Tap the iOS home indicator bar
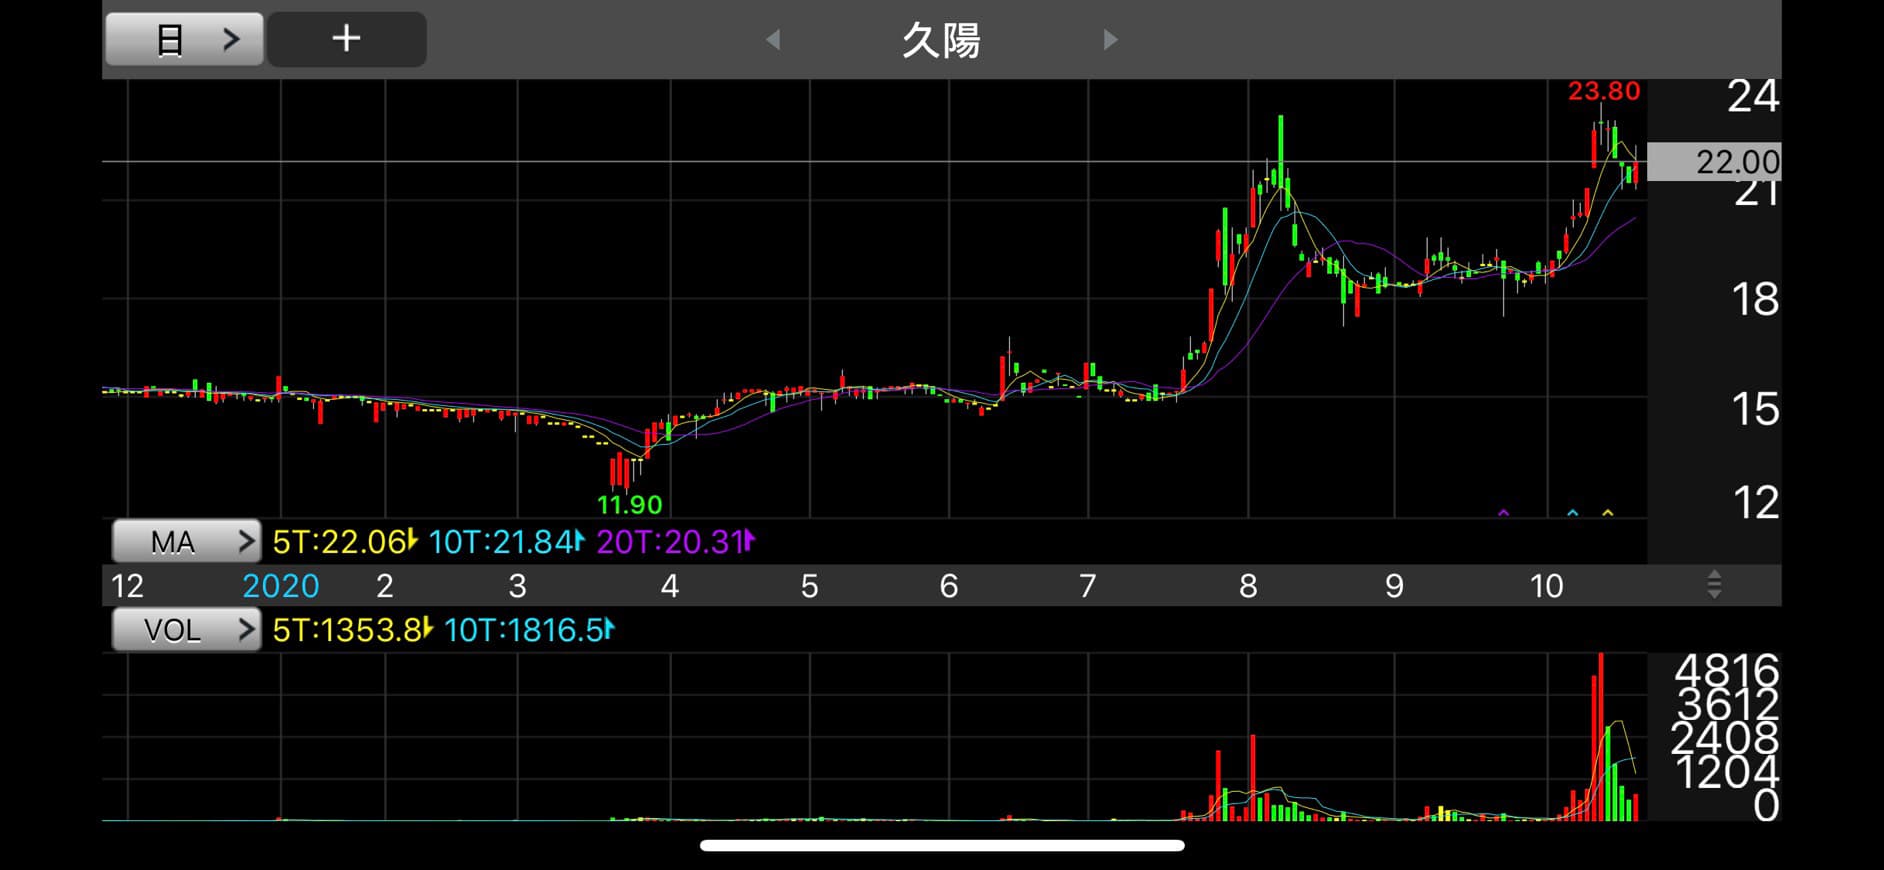1884x870 pixels. click(x=942, y=846)
